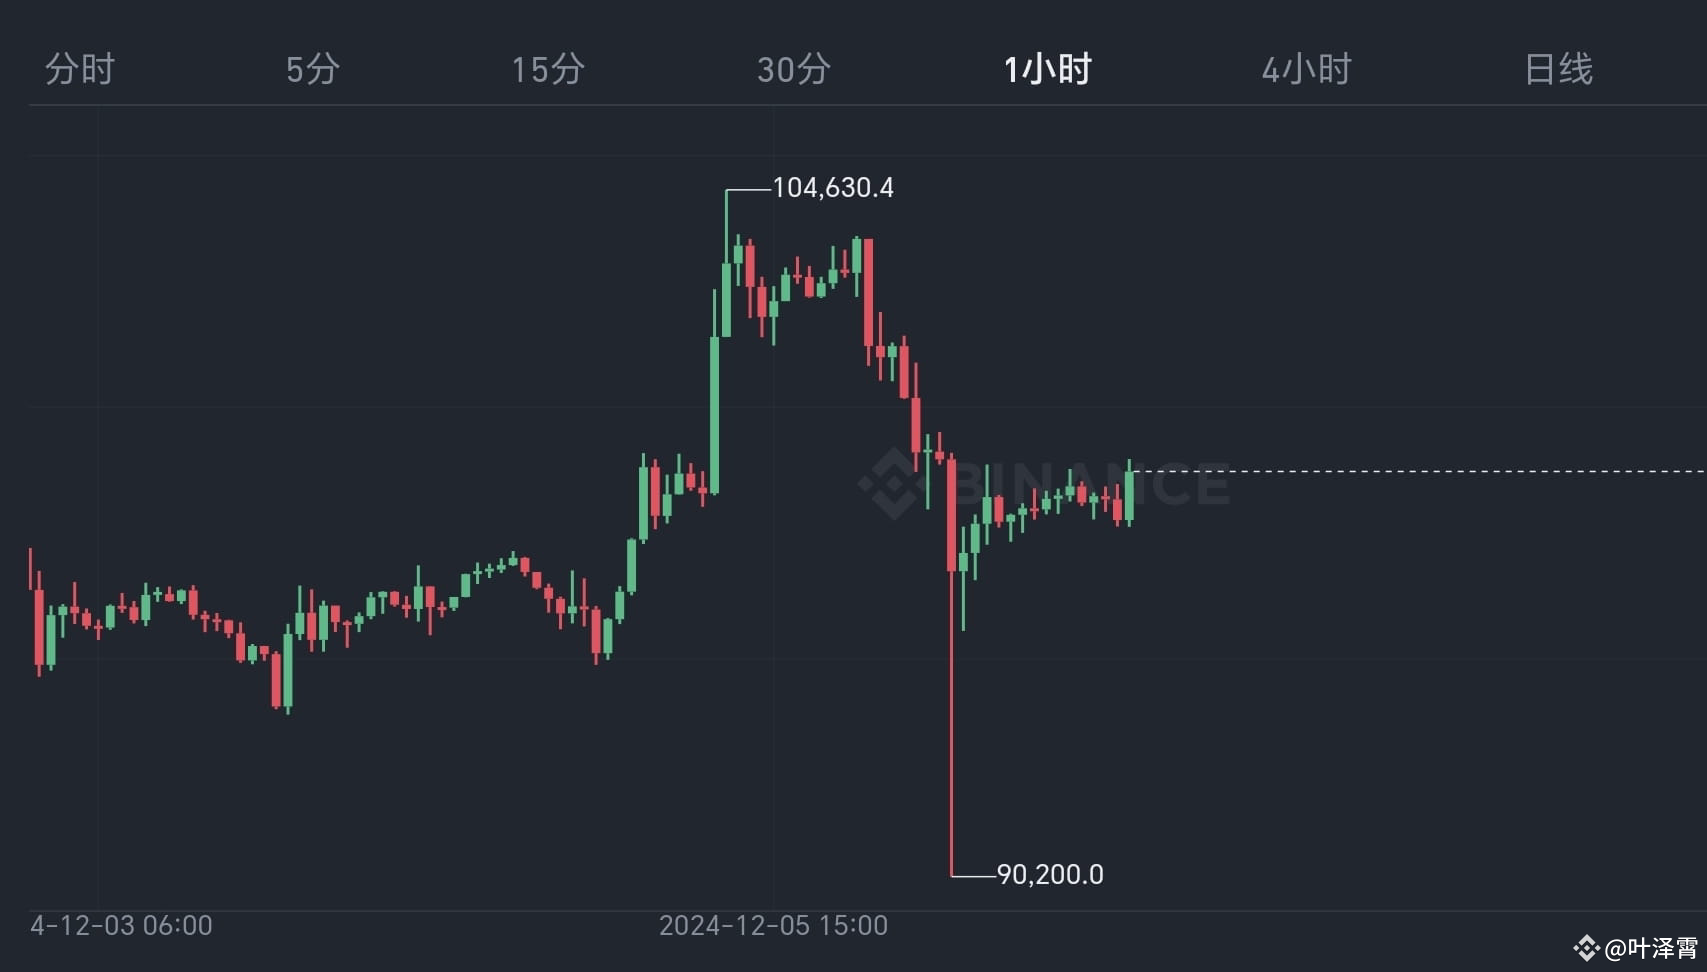Screen dimensions: 1707x972
Task: Switch to the 4小时 timeframe
Action: (x=1306, y=69)
